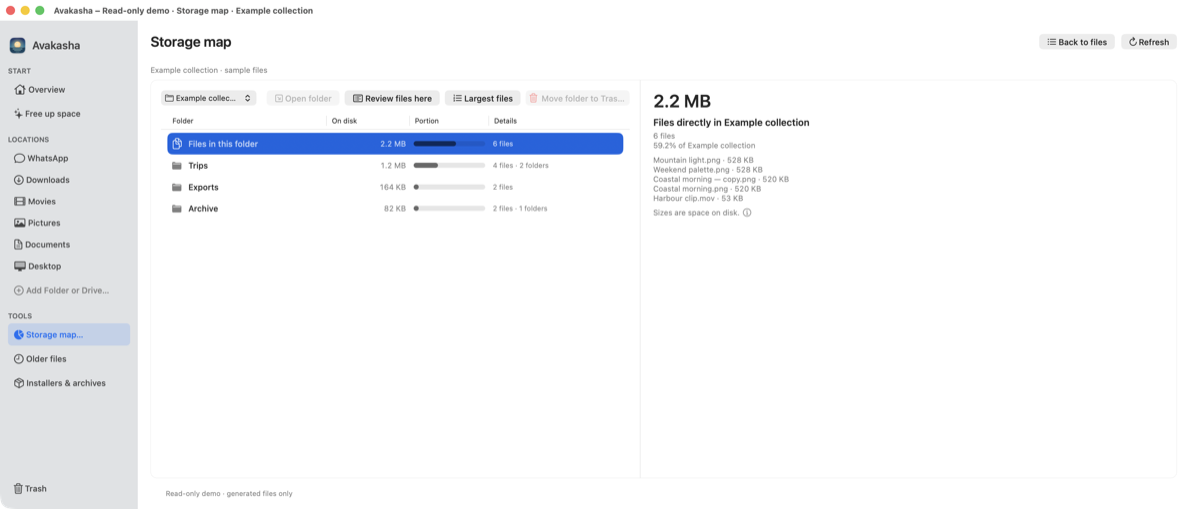Image resolution: width=1190 pixels, height=509 pixels.
Task: Click '4 files · 2 folders' detail text
Action: pyautogui.click(x=521, y=165)
